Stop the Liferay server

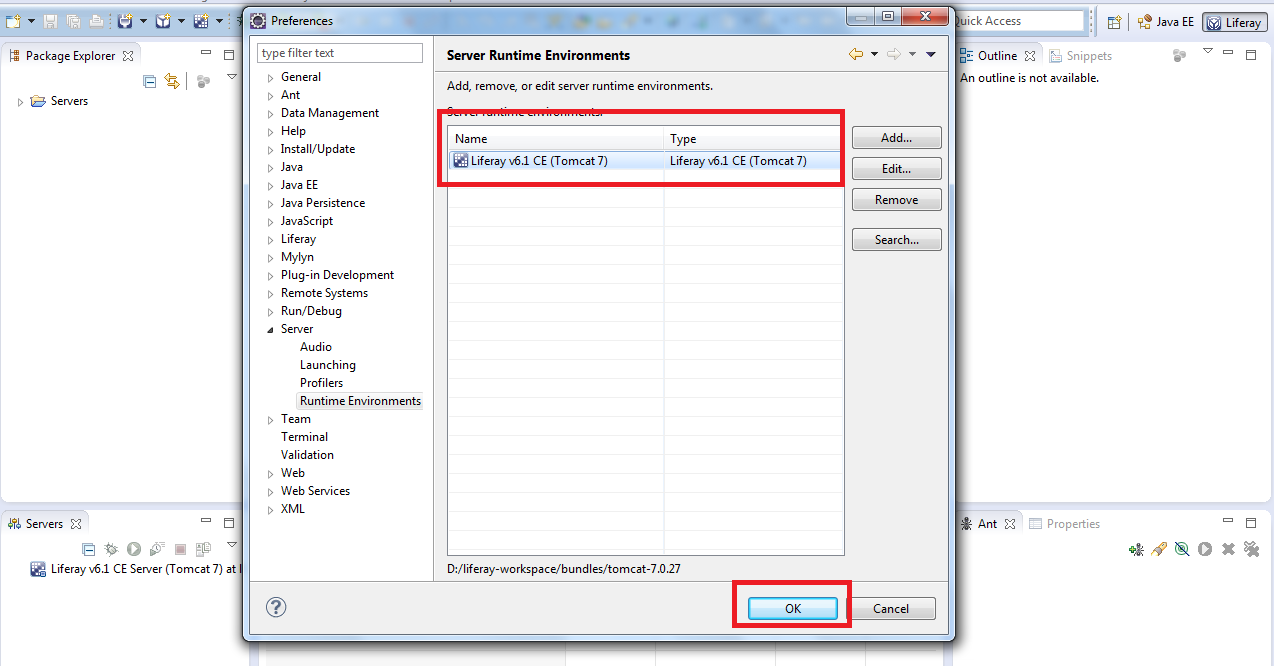coord(180,548)
